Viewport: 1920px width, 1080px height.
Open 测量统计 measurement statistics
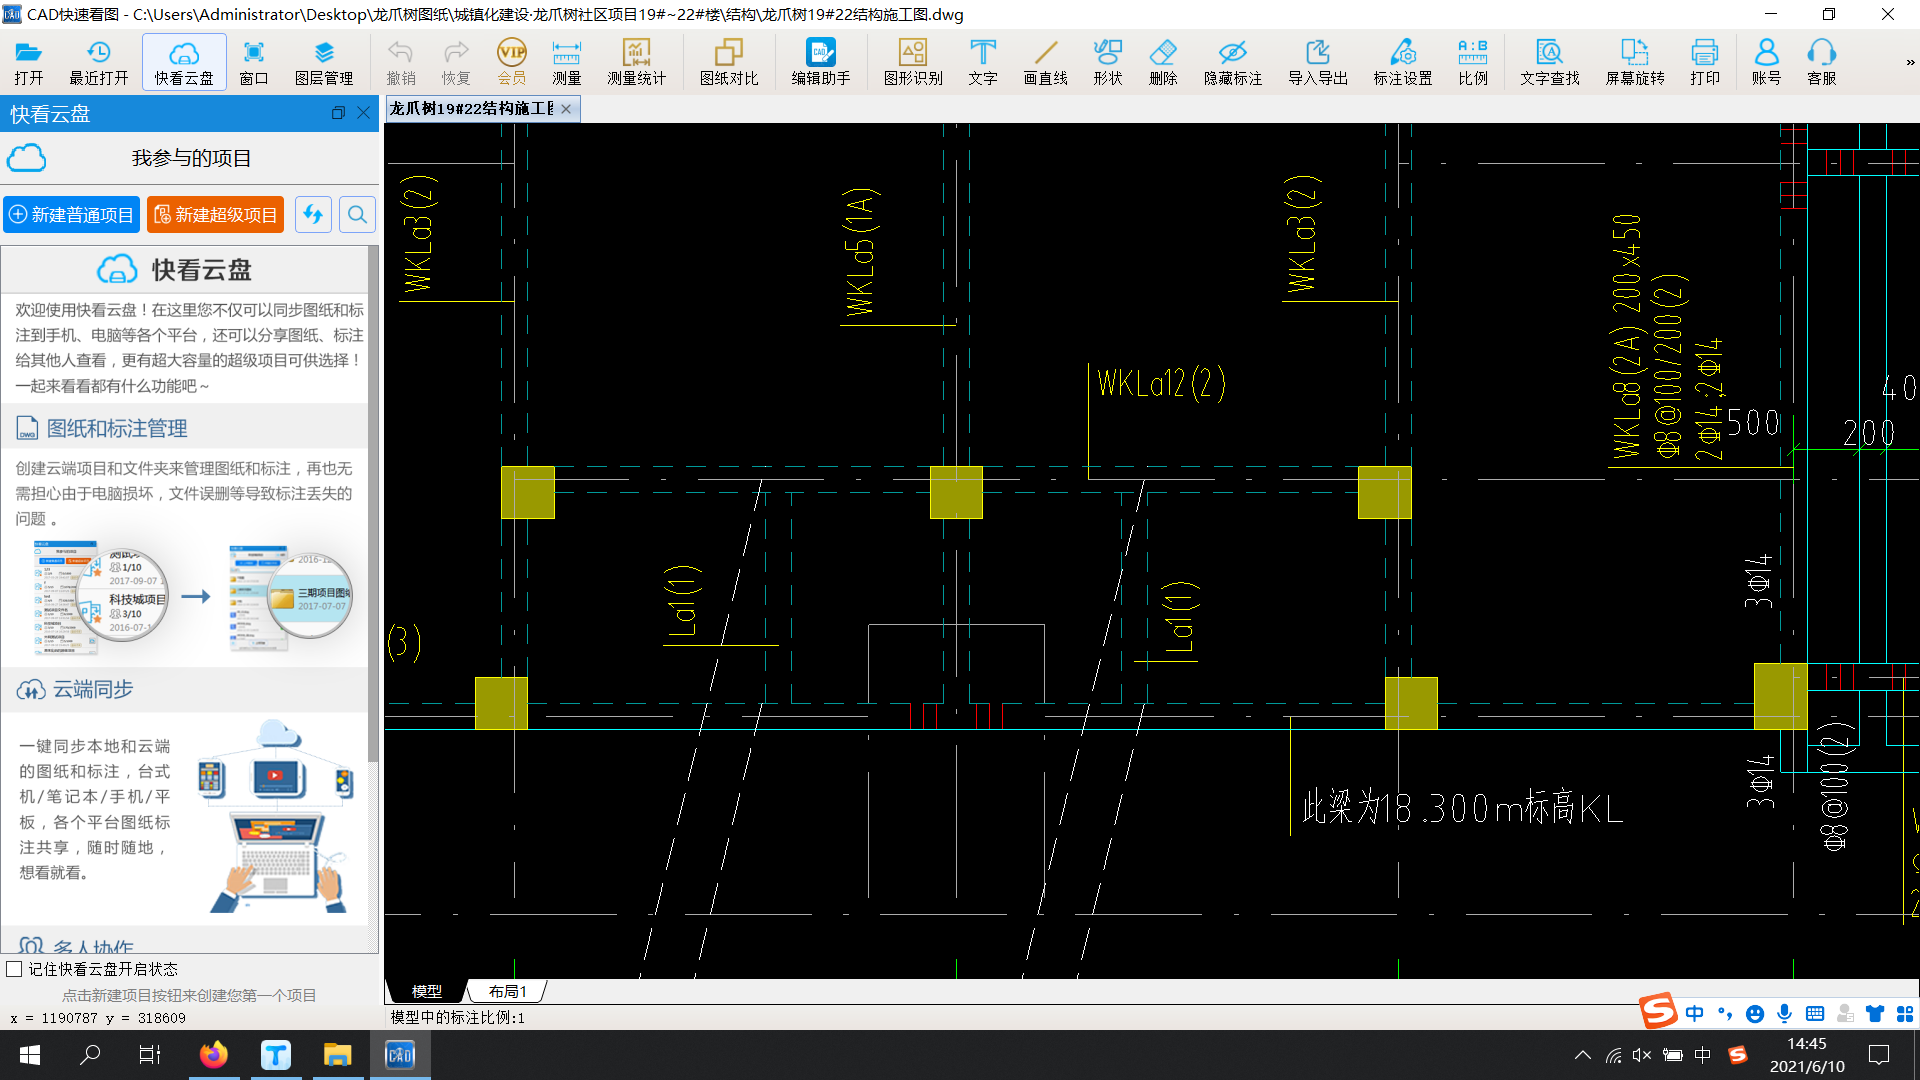636,63
